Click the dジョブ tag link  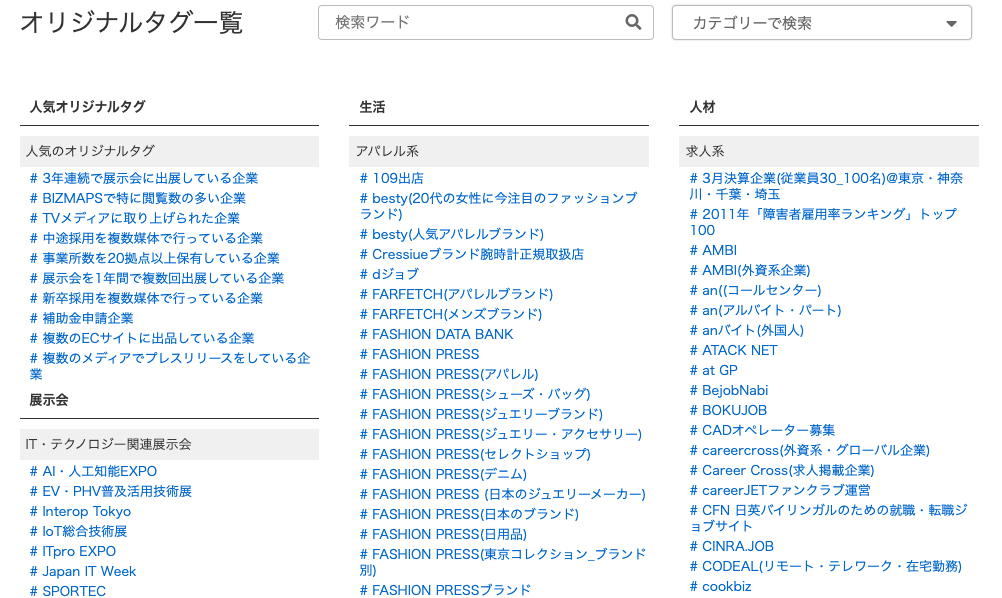click(395, 274)
